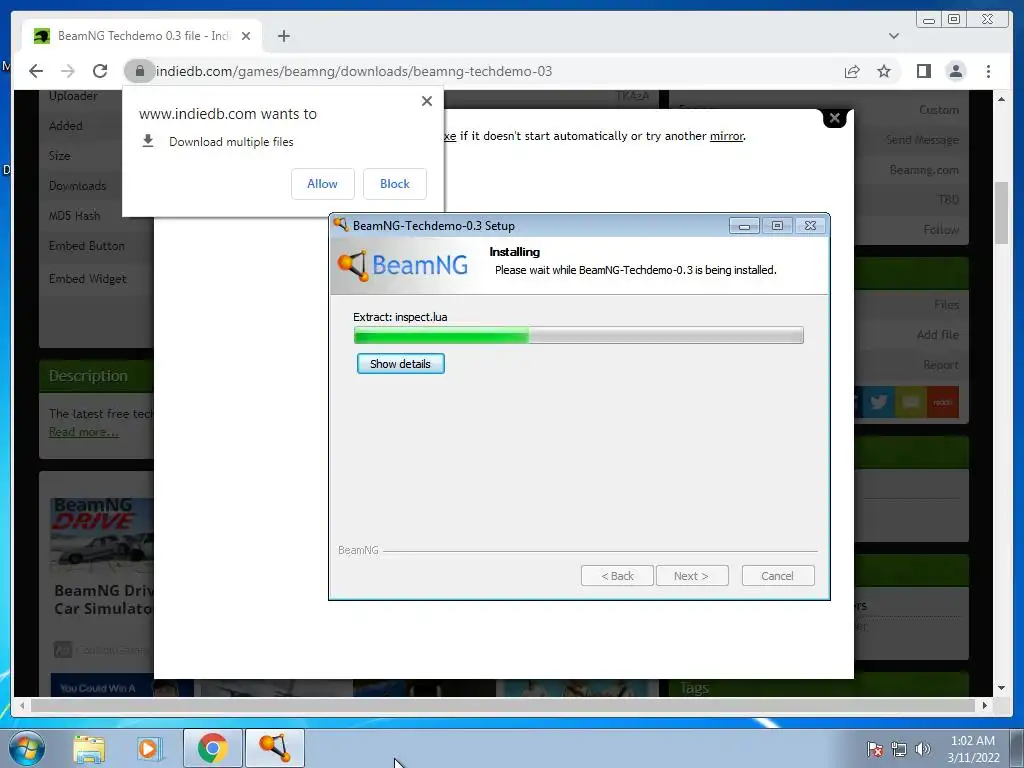The height and width of the screenshot is (768, 1024).
Task: Restore down the Chrome window
Action: click(954, 19)
